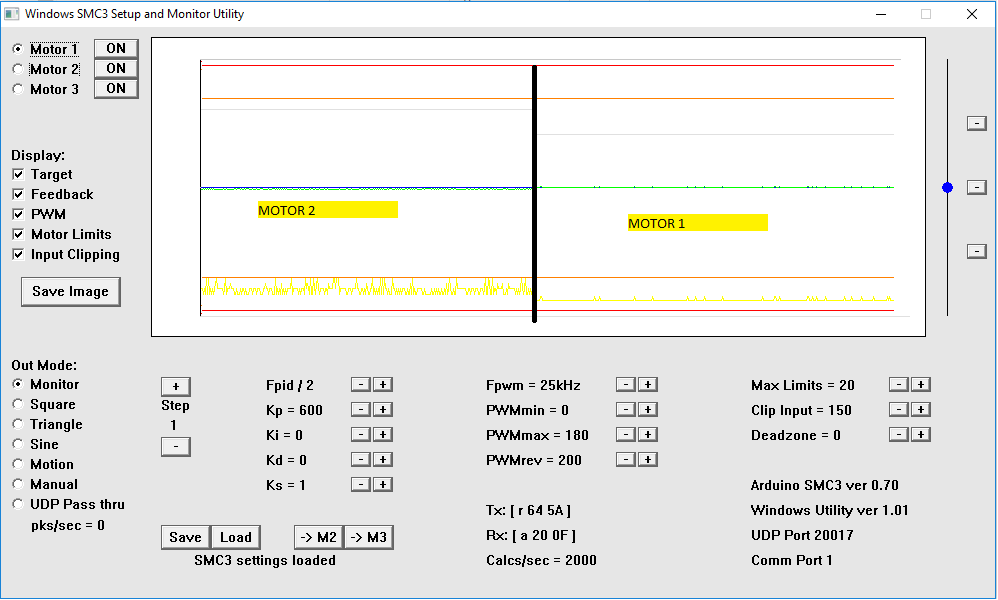Increase the Max Limits value

920,384
